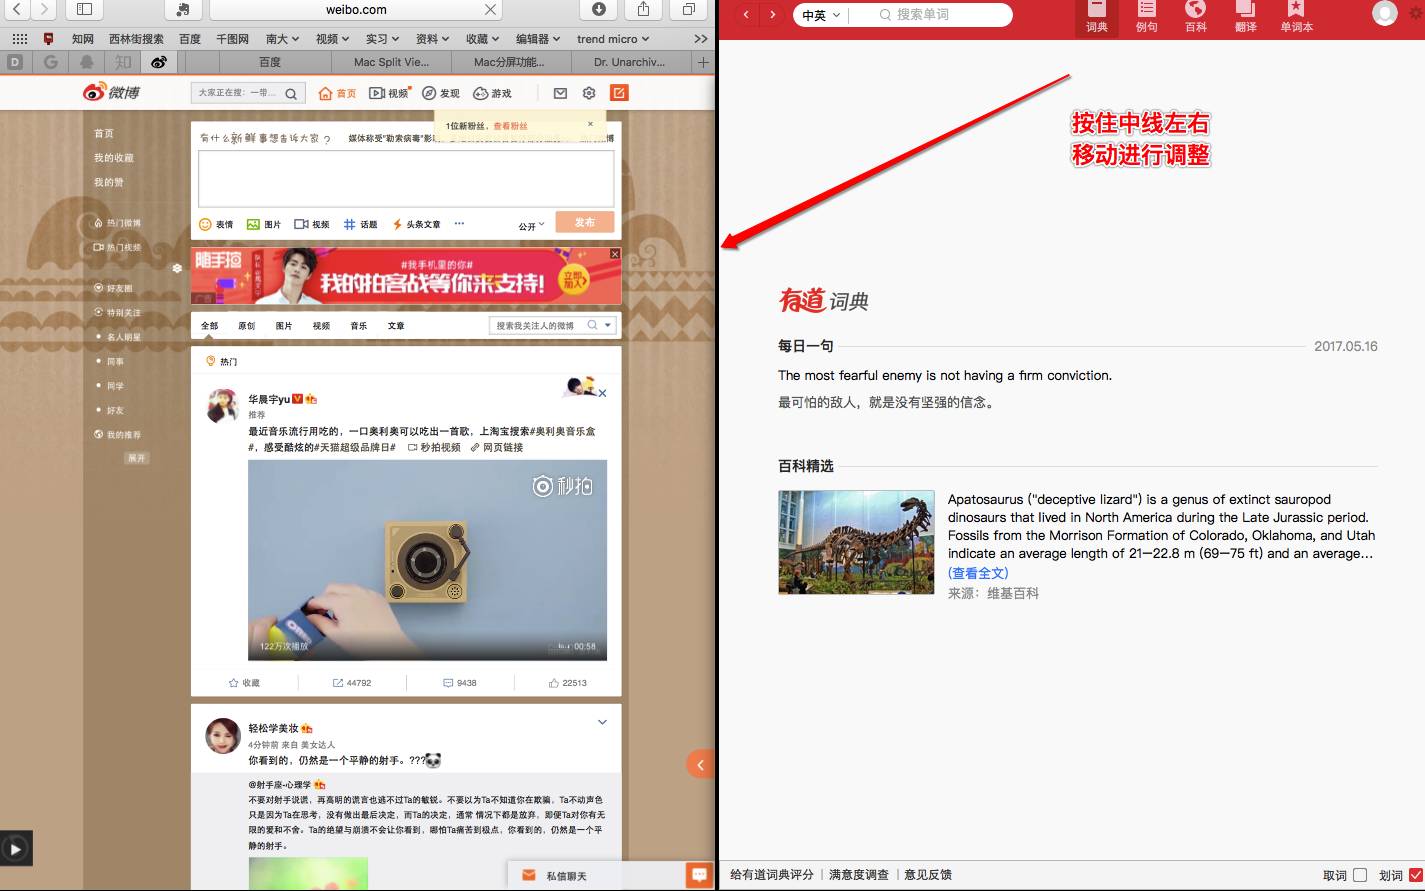Uncheck the 划词 checkbox
Viewport: 1425px width, 891px height.
point(1415,875)
